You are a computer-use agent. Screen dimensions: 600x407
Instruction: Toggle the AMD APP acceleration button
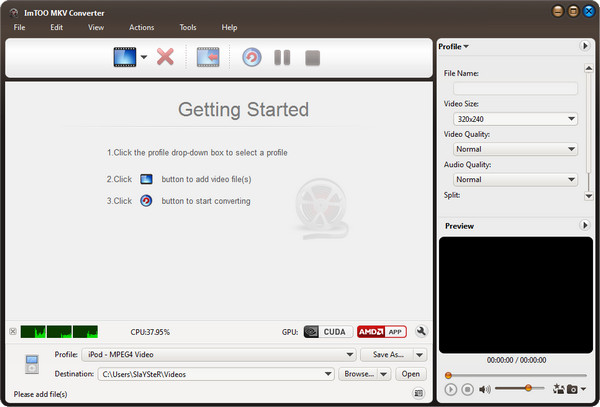tap(381, 332)
